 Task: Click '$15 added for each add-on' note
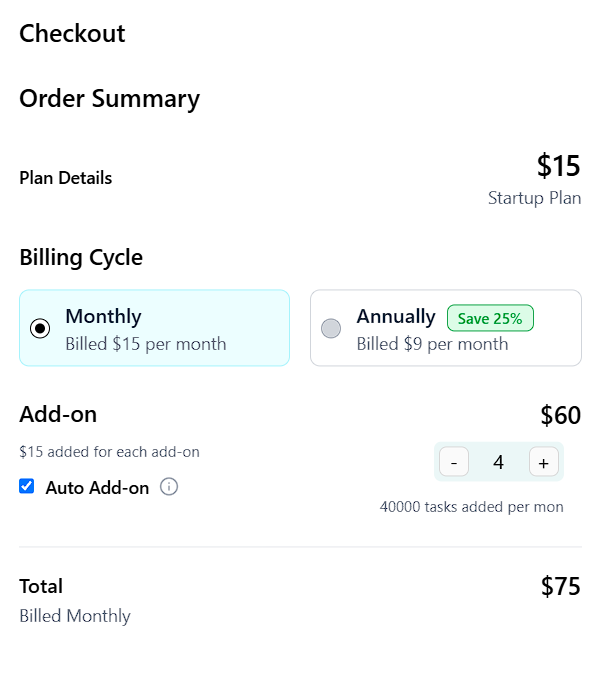click(x=109, y=452)
